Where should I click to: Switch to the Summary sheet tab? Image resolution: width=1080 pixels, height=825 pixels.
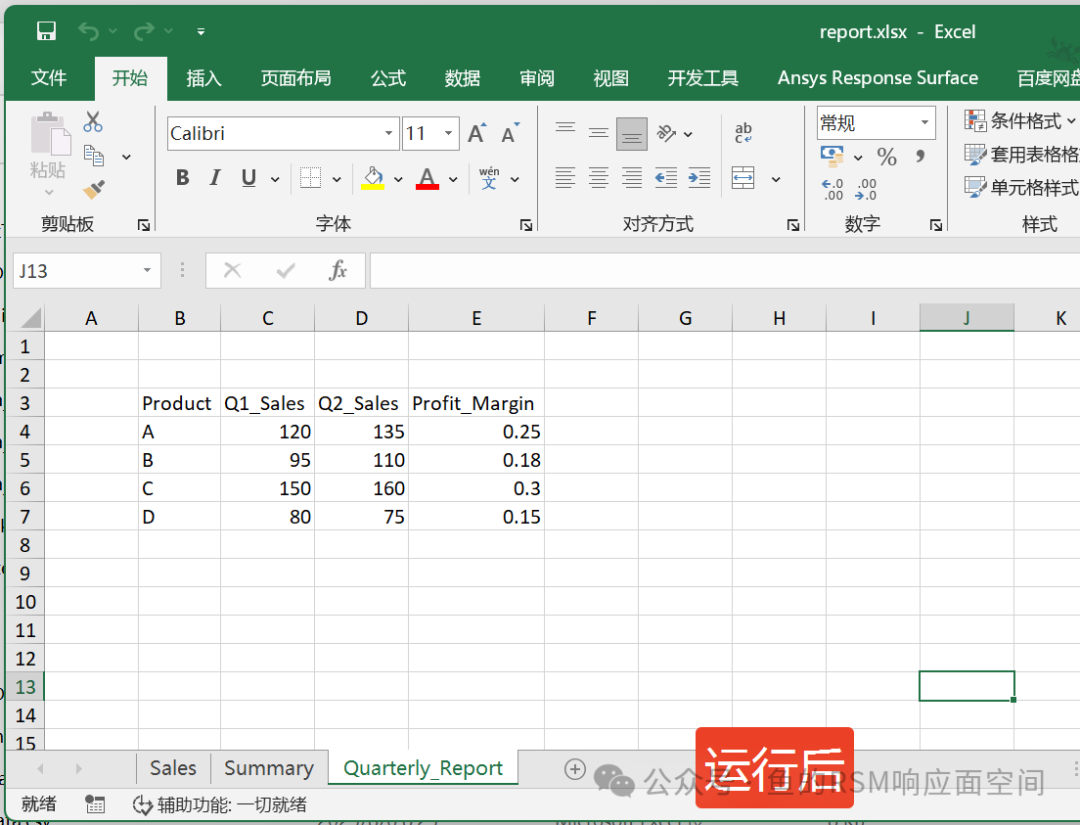(x=269, y=768)
